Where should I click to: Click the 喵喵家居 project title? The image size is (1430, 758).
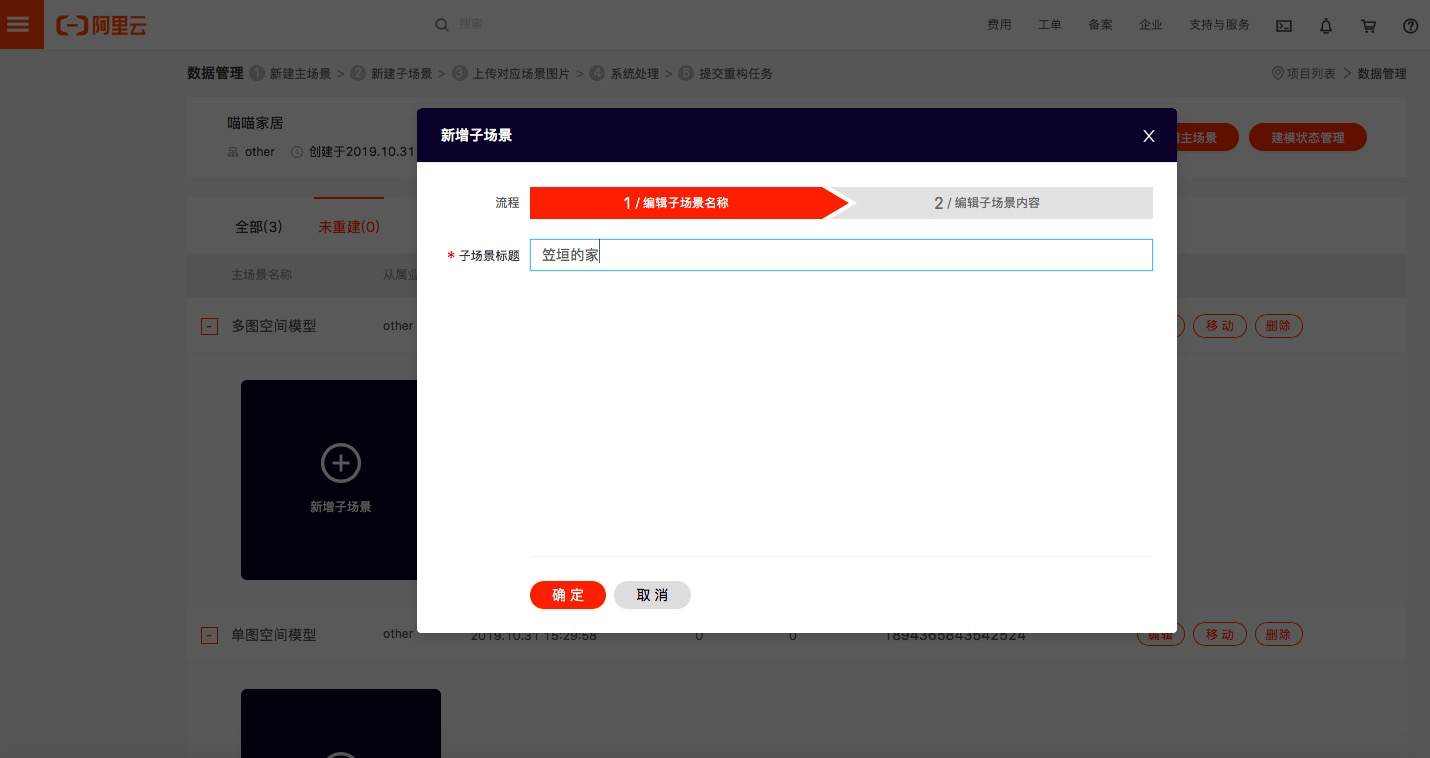255,123
